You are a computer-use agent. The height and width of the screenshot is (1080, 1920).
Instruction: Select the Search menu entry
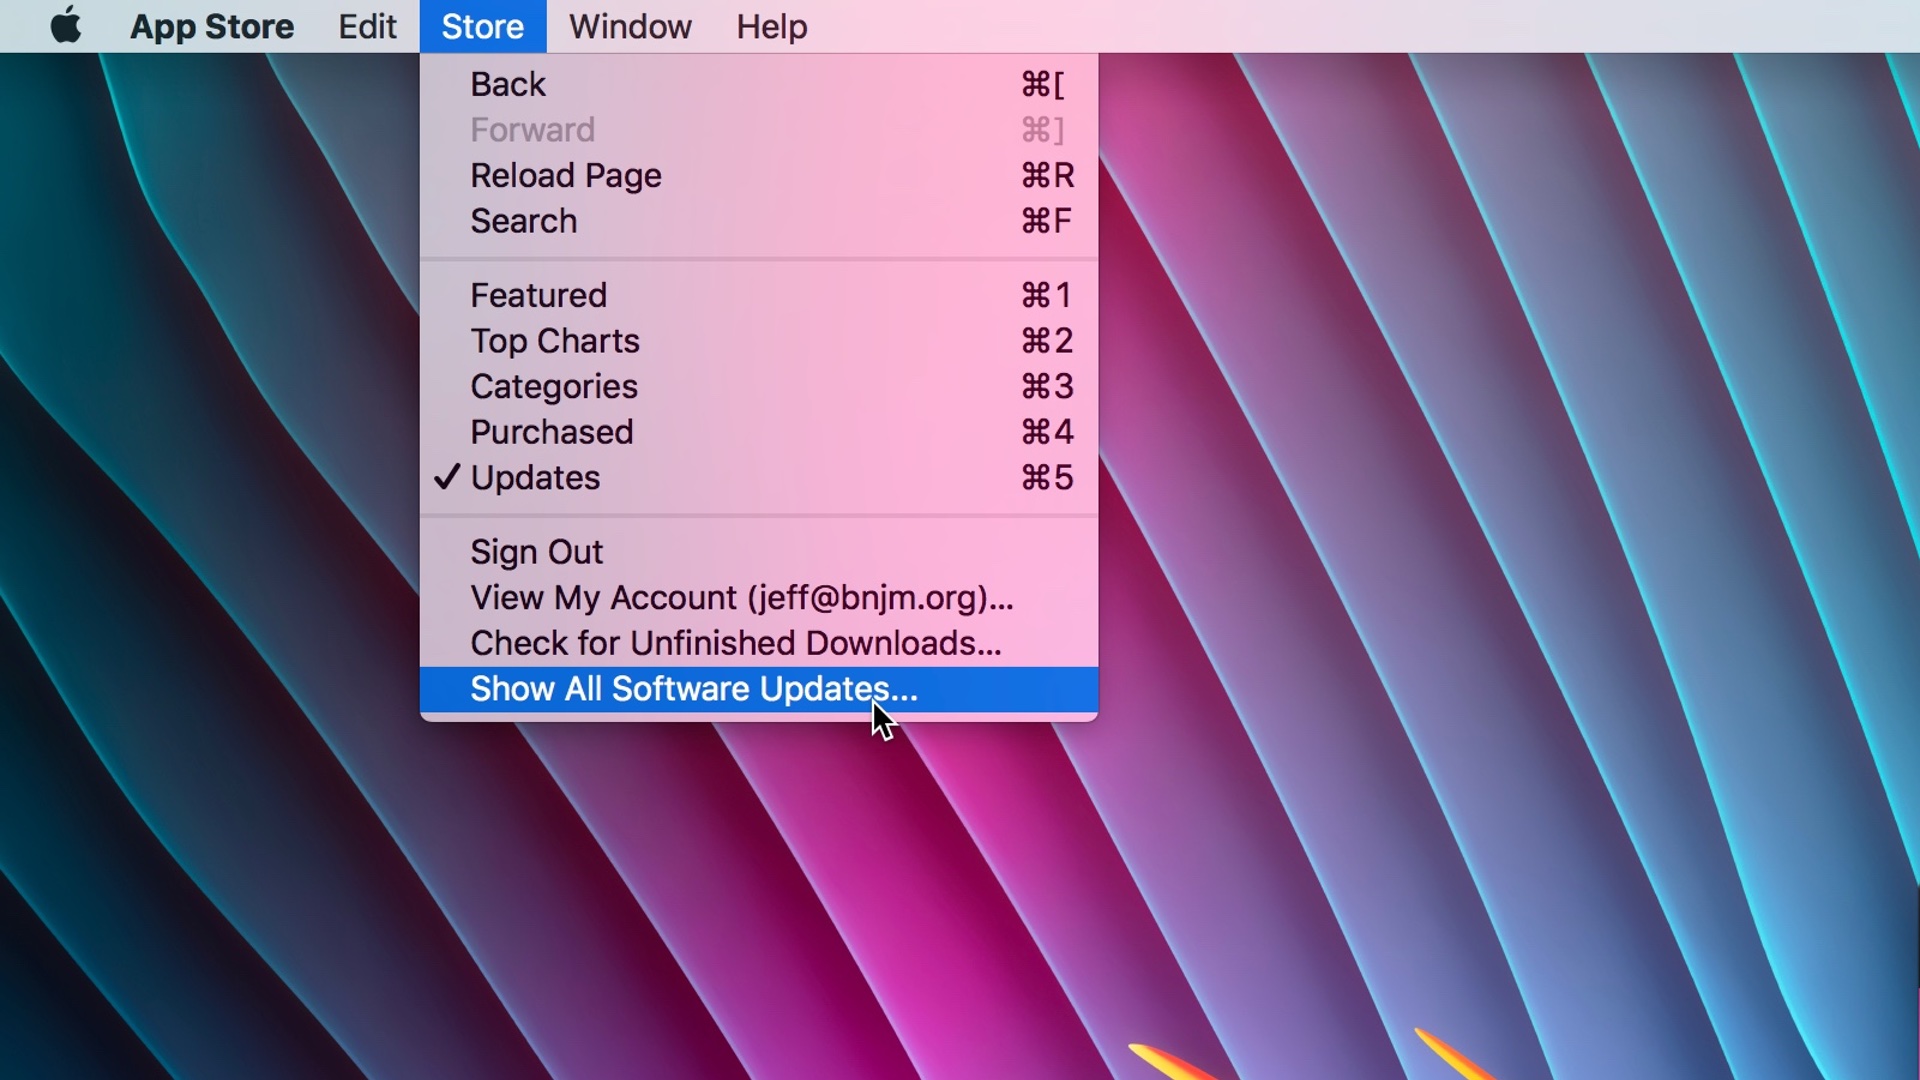523,221
